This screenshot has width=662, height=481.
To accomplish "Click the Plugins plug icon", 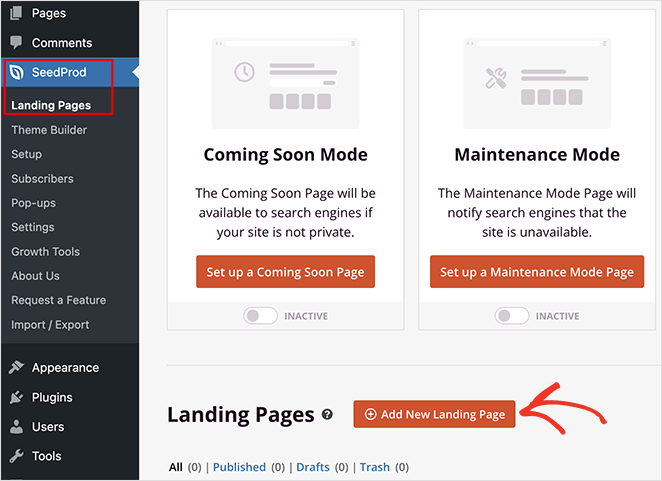I will pos(16,397).
